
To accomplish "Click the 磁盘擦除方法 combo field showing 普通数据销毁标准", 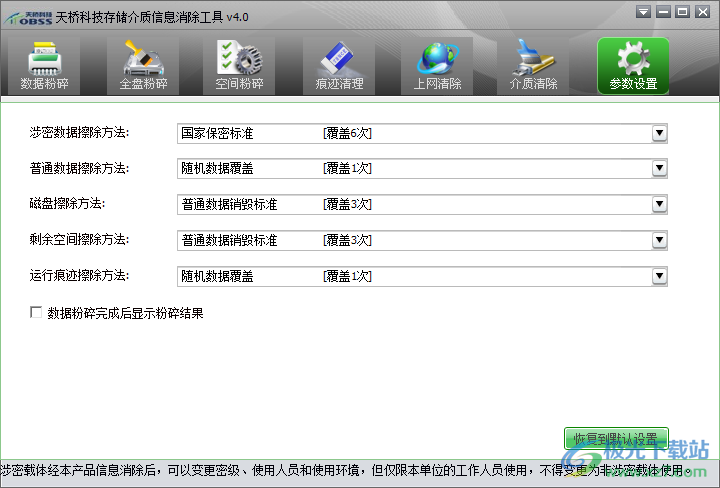I will [x=422, y=204].
